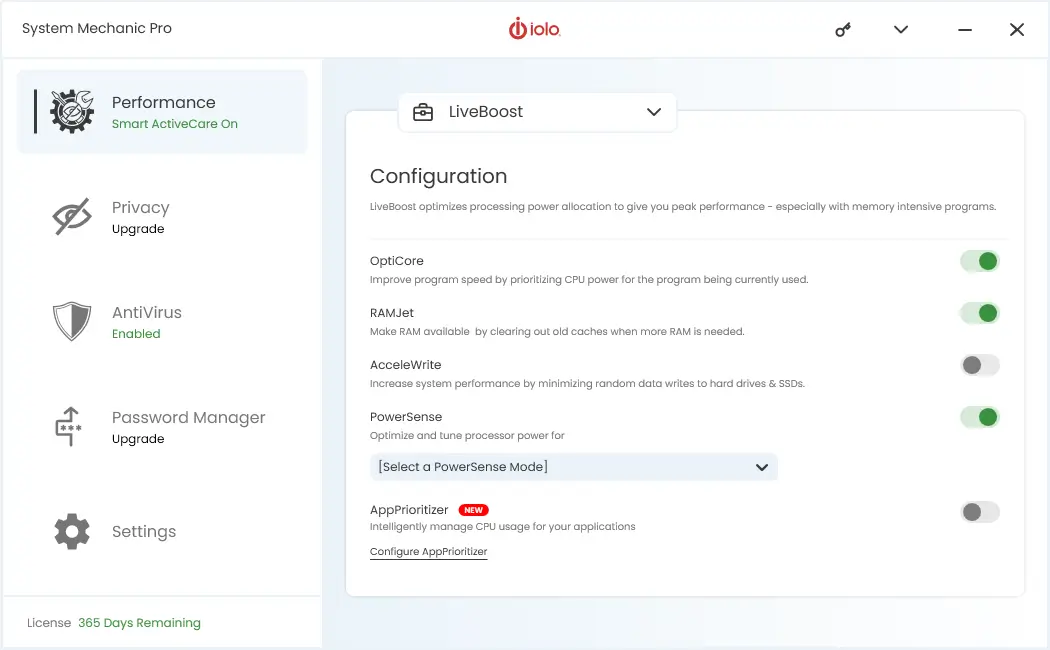Turn off the RAMJet switch
Image resolution: width=1050 pixels, height=650 pixels.
[x=980, y=312]
